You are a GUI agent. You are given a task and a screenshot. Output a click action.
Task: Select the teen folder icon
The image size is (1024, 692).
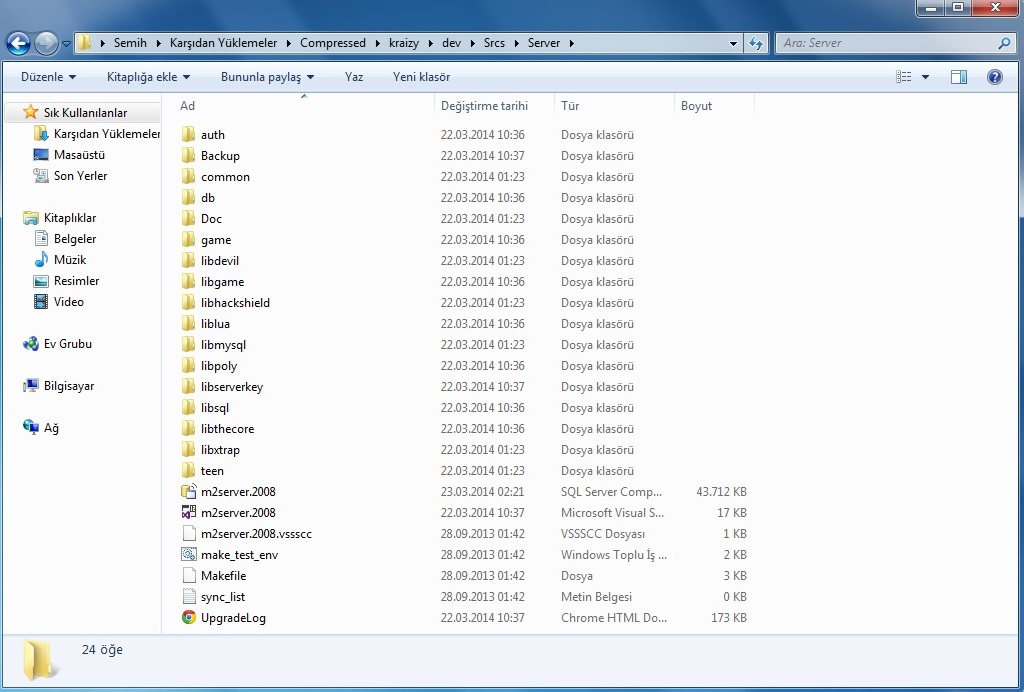(x=189, y=470)
